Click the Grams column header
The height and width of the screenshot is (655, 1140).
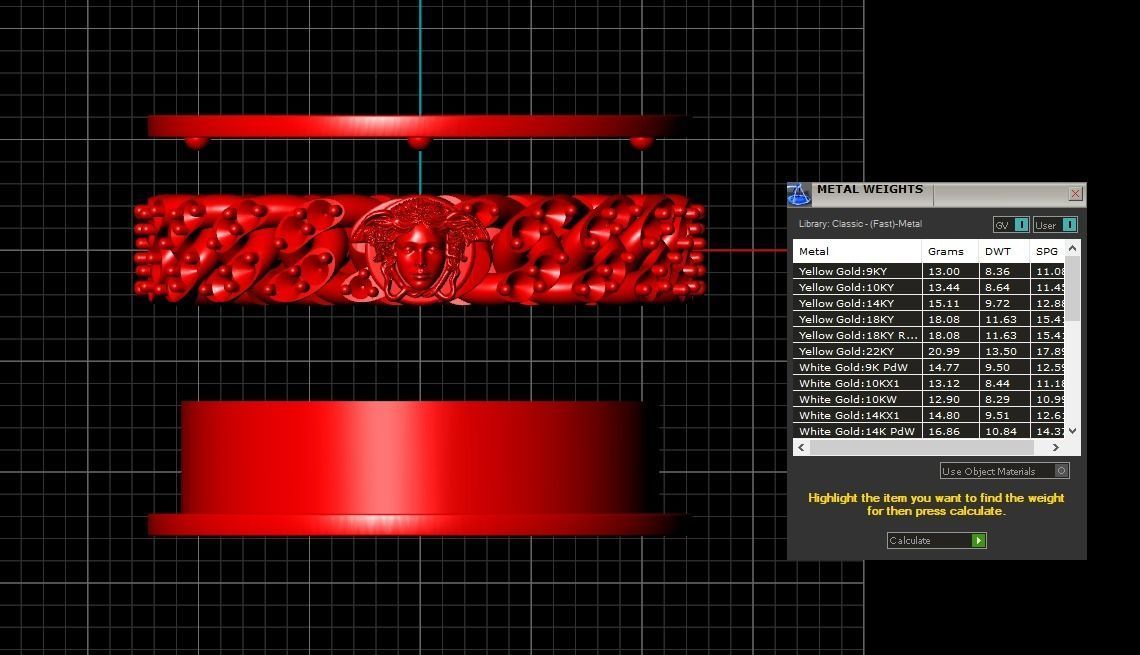(x=950, y=252)
